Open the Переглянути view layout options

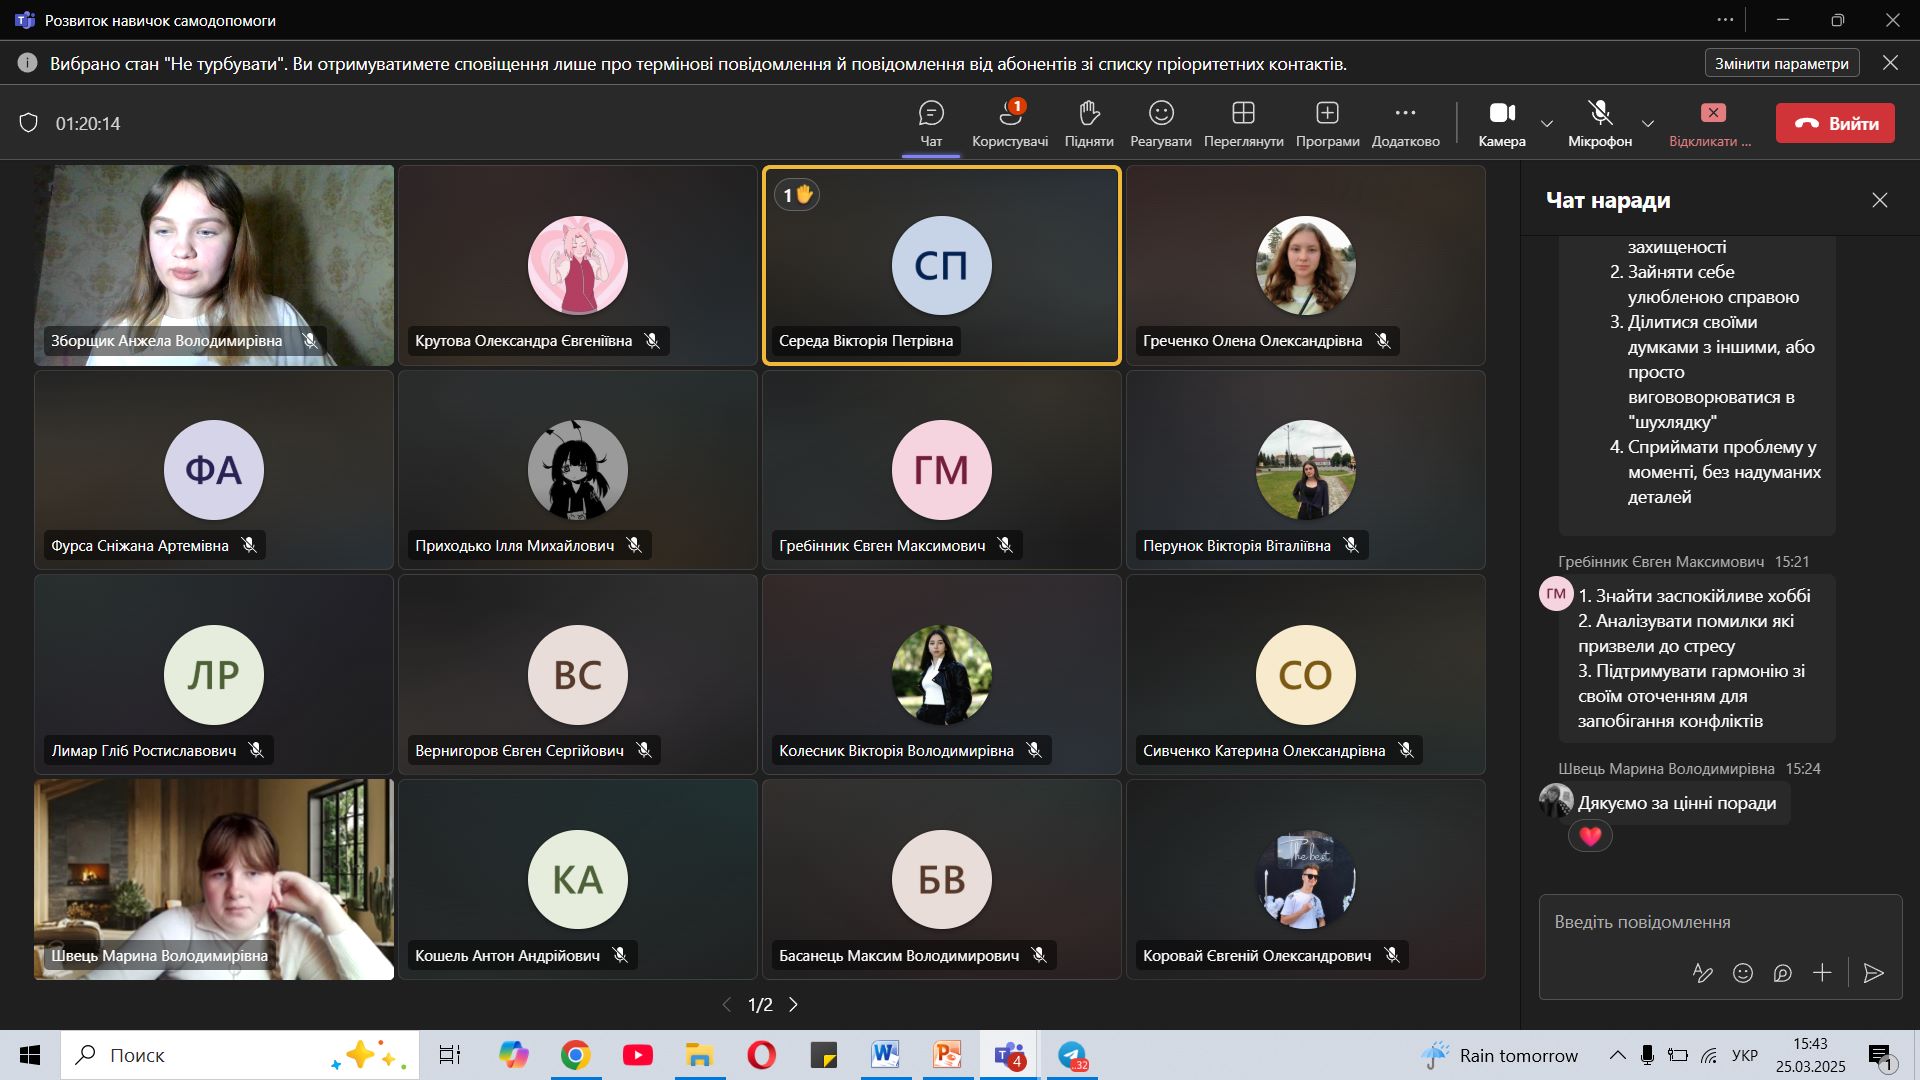click(1243, 123)
